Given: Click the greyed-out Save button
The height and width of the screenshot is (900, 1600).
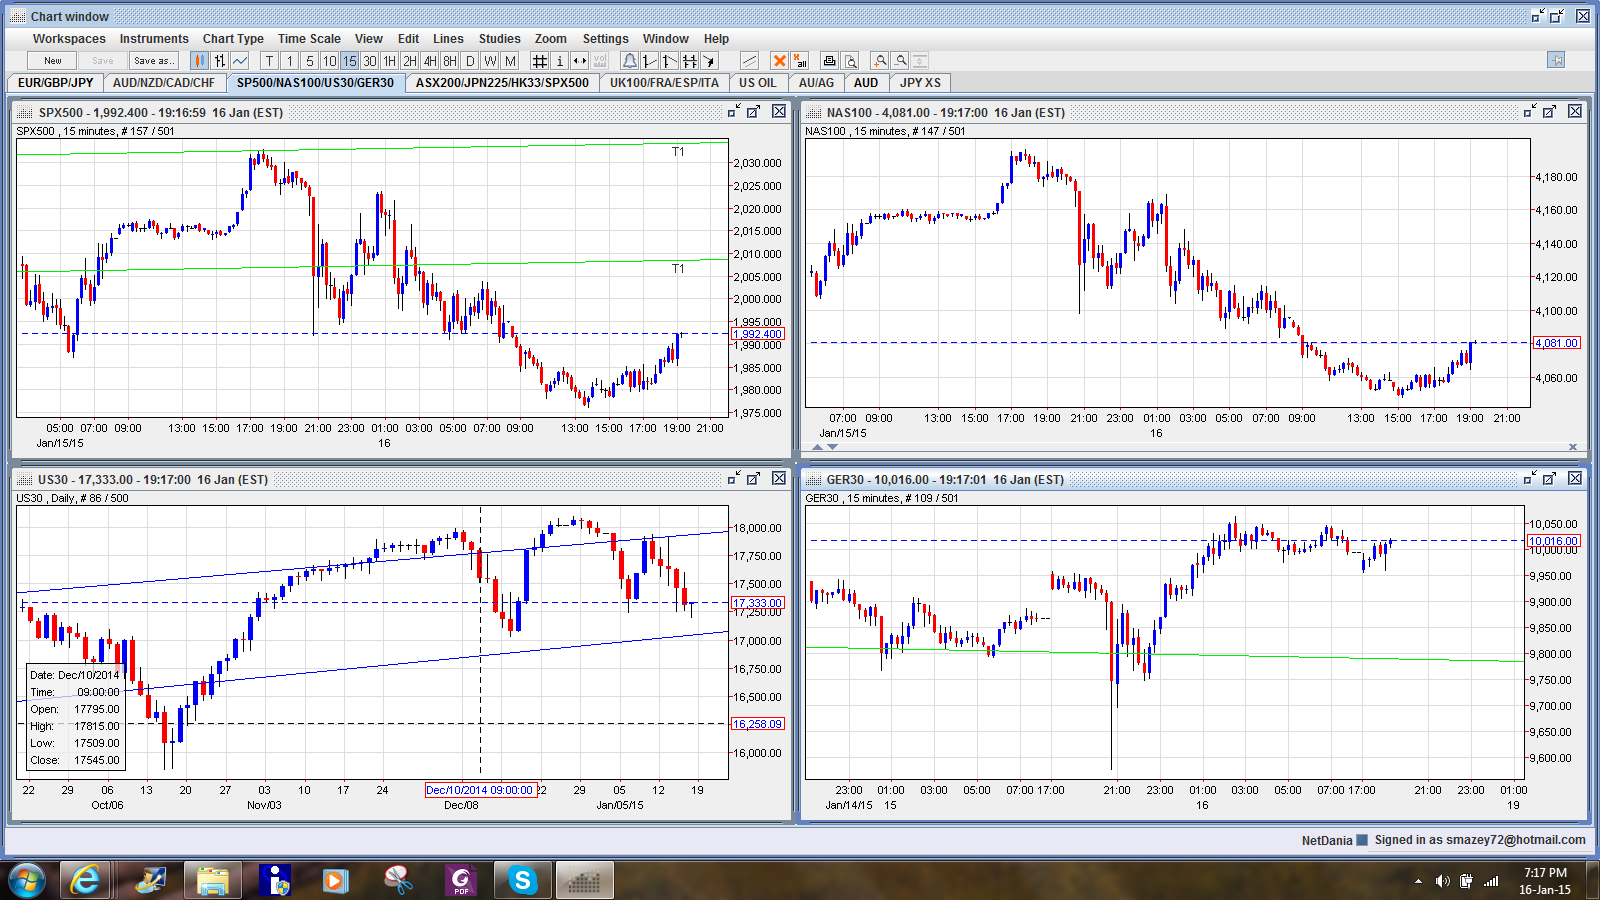Looking at the screenshot, I should 103,61.
